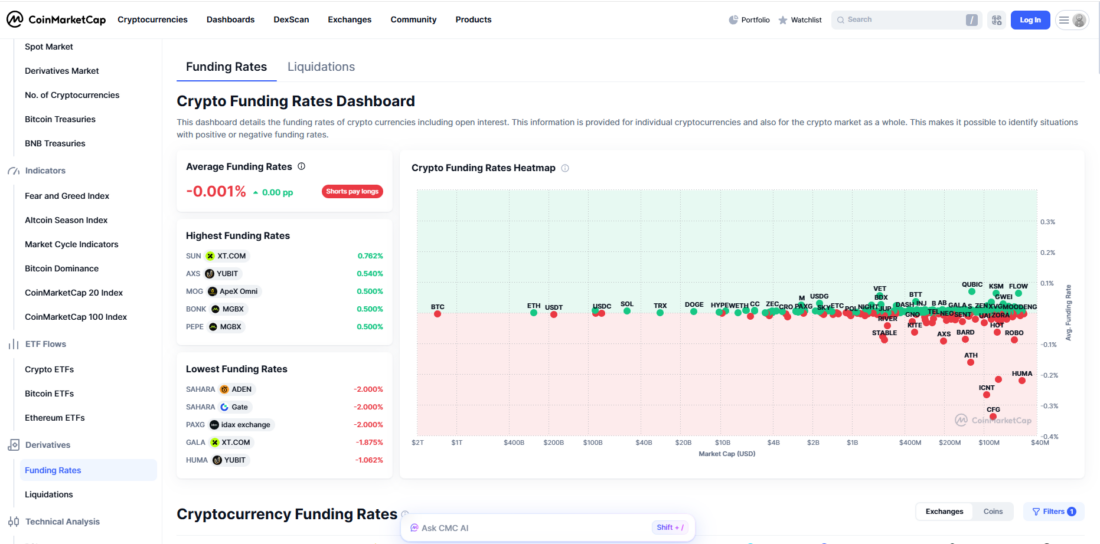Image resolution: width=1100 pixels, height=544 pixels.
Task: Click the CoinMarketCap logo
Action: (x=56, y=20)
